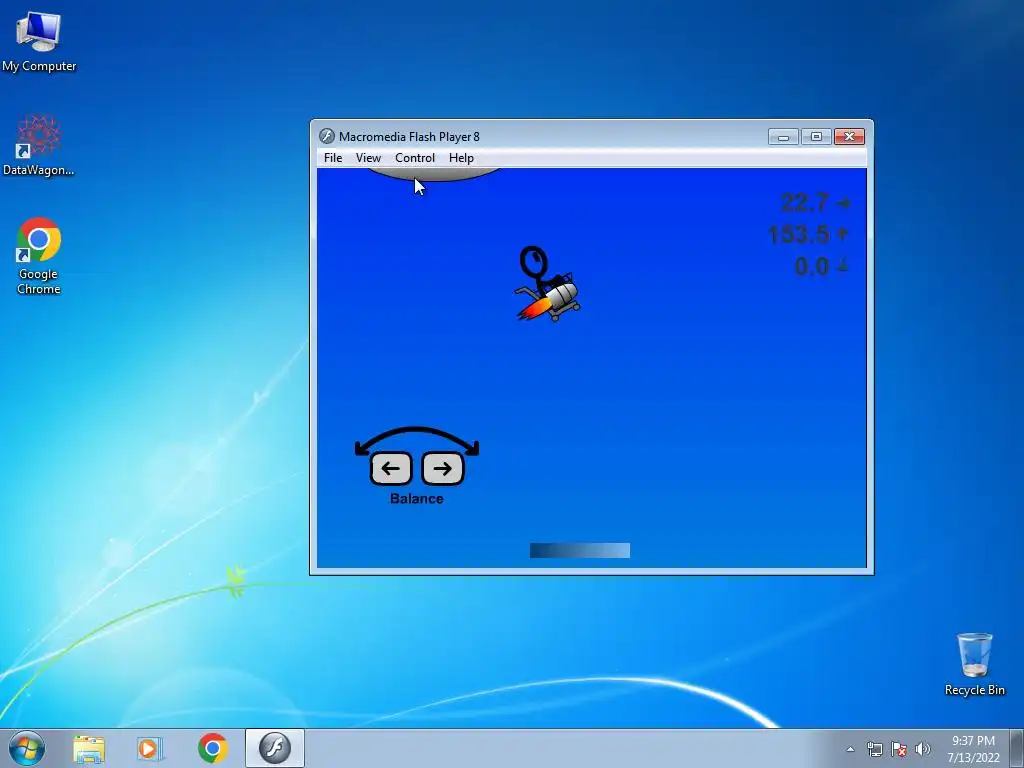1024x768 pixels.
Task: Open the Control menu
Action: (415, 158)
